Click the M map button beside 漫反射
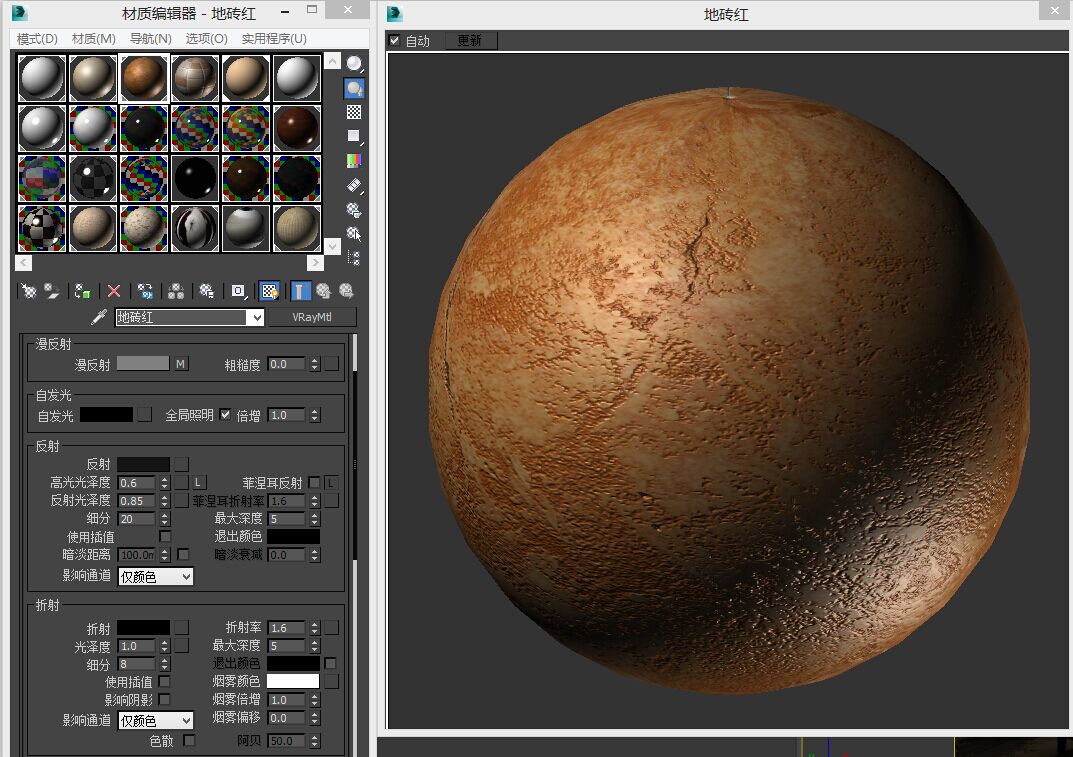 (181, 364)
